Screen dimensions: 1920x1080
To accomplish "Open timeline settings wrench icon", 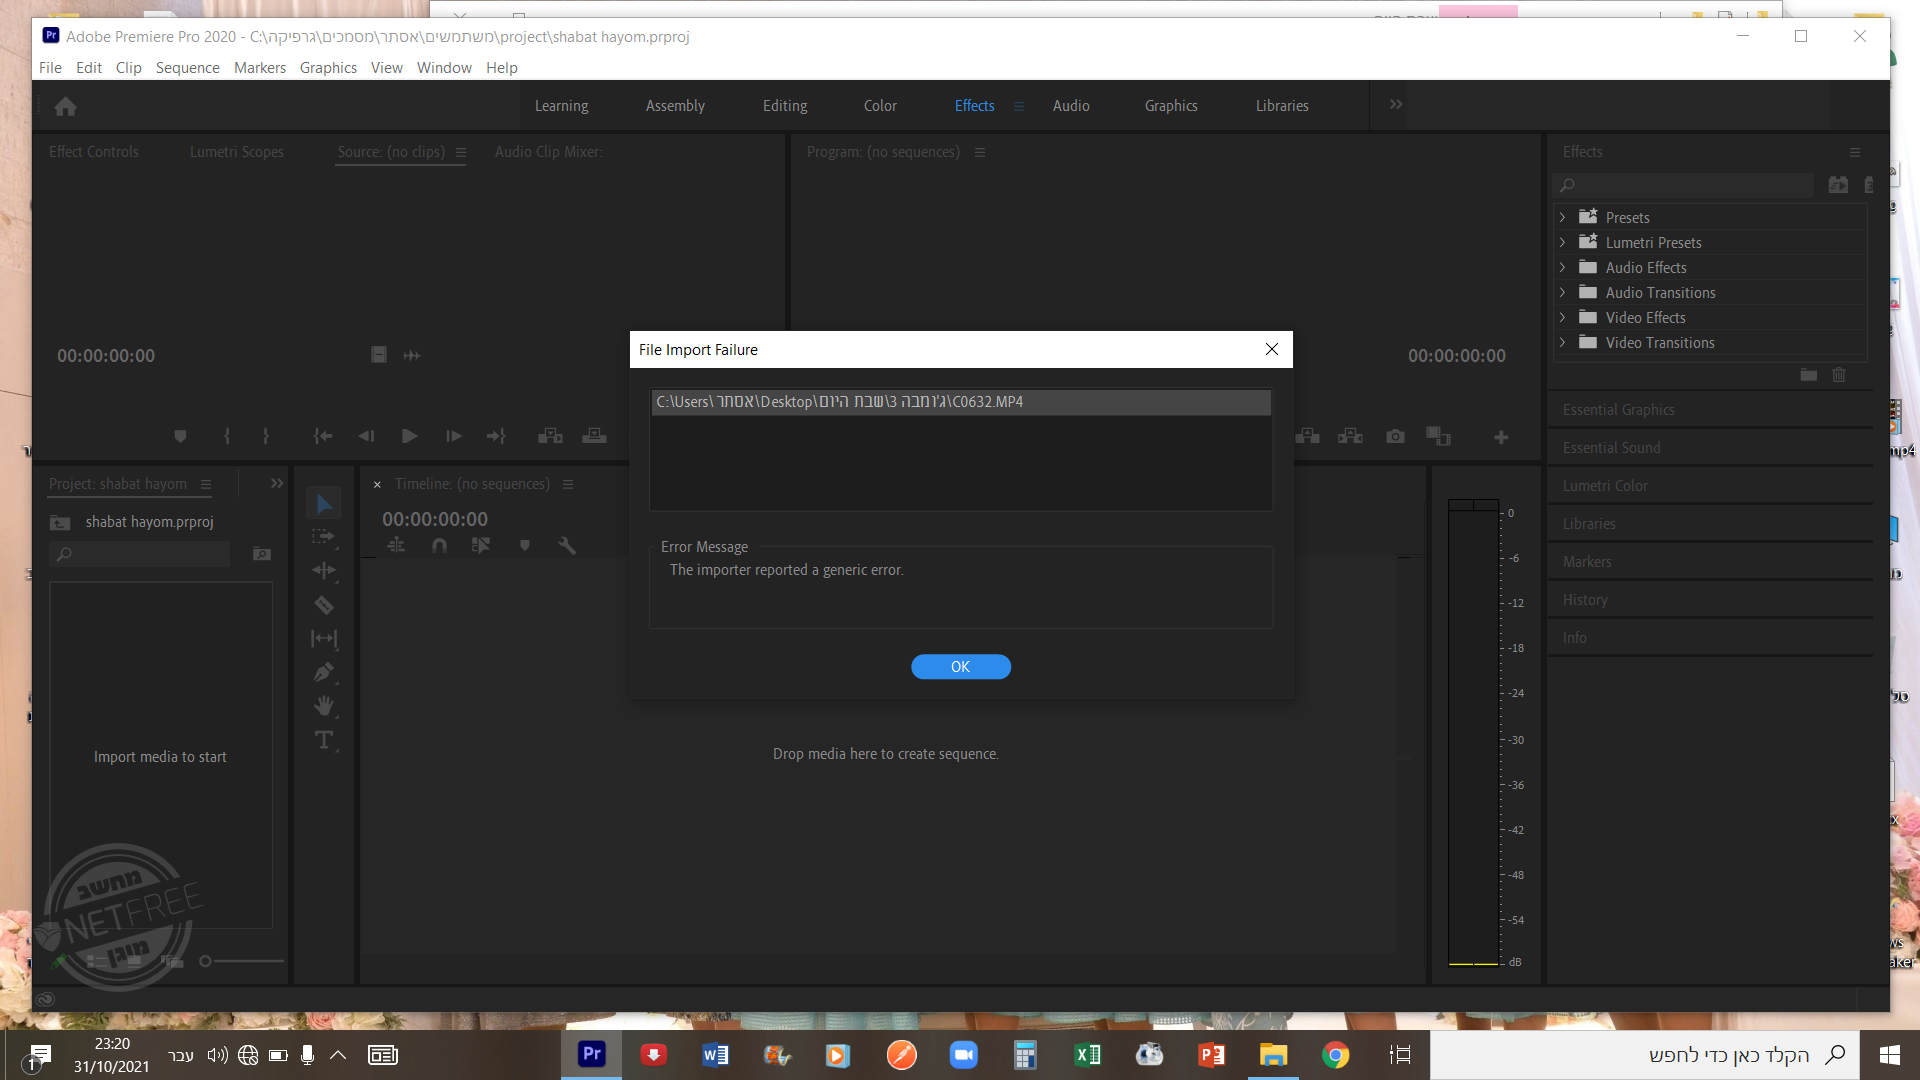I will pos(567,545).
